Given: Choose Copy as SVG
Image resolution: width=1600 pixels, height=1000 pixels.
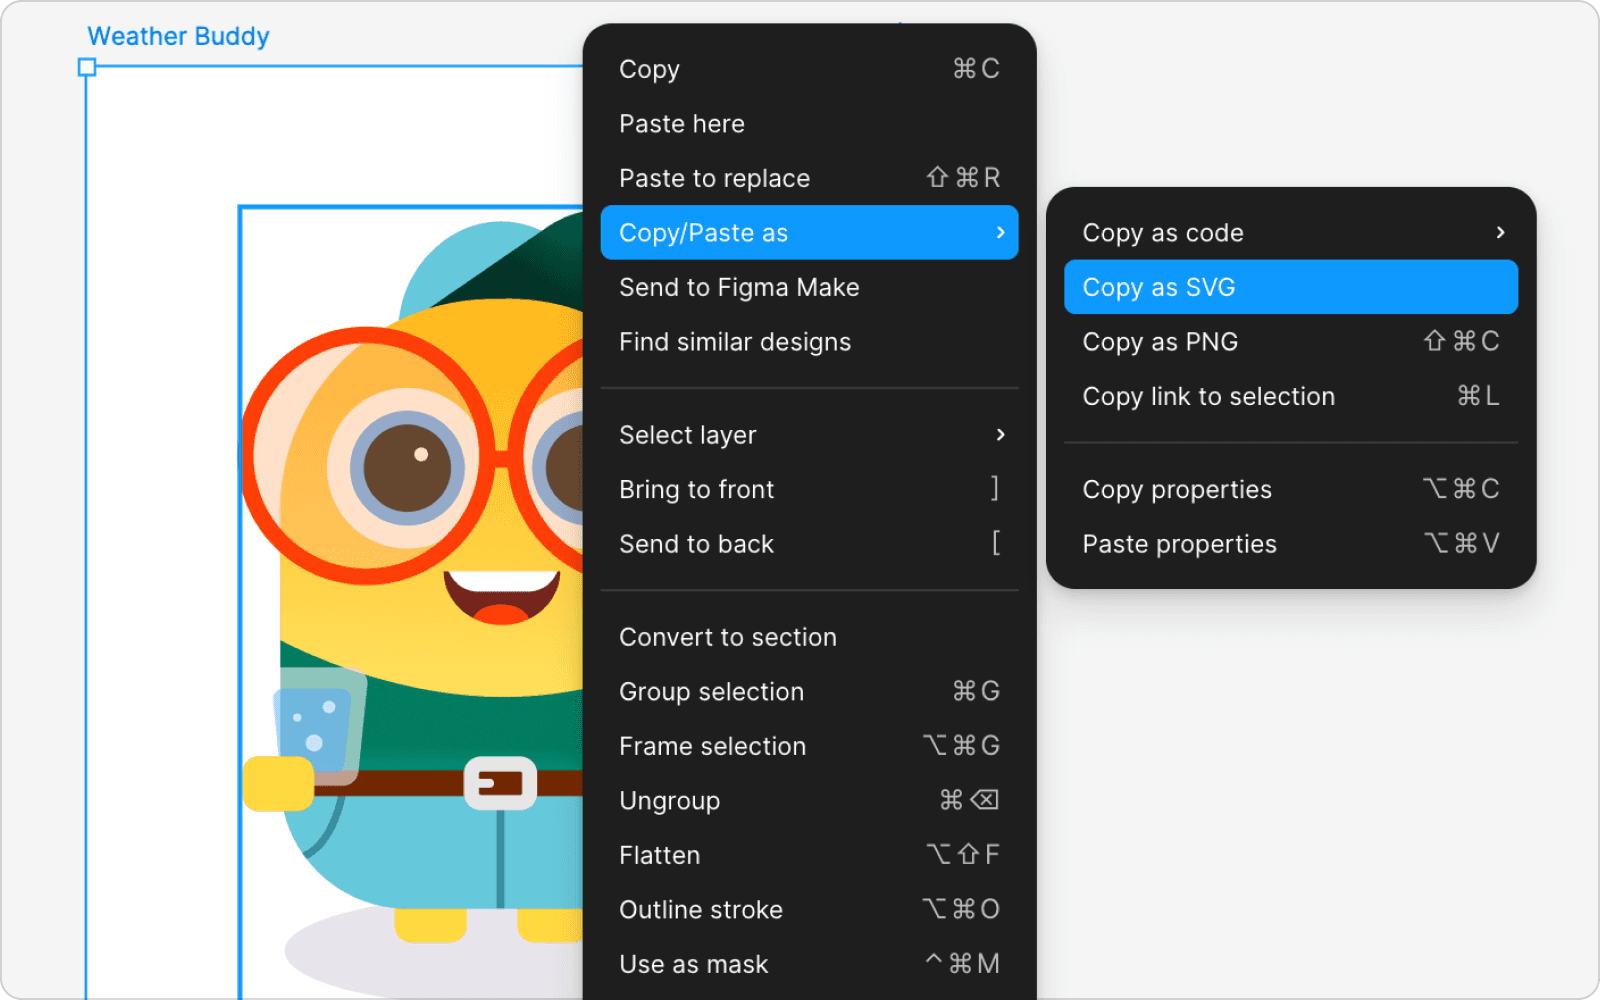Looking at the screenshot, I should (x=1291, y=288).
